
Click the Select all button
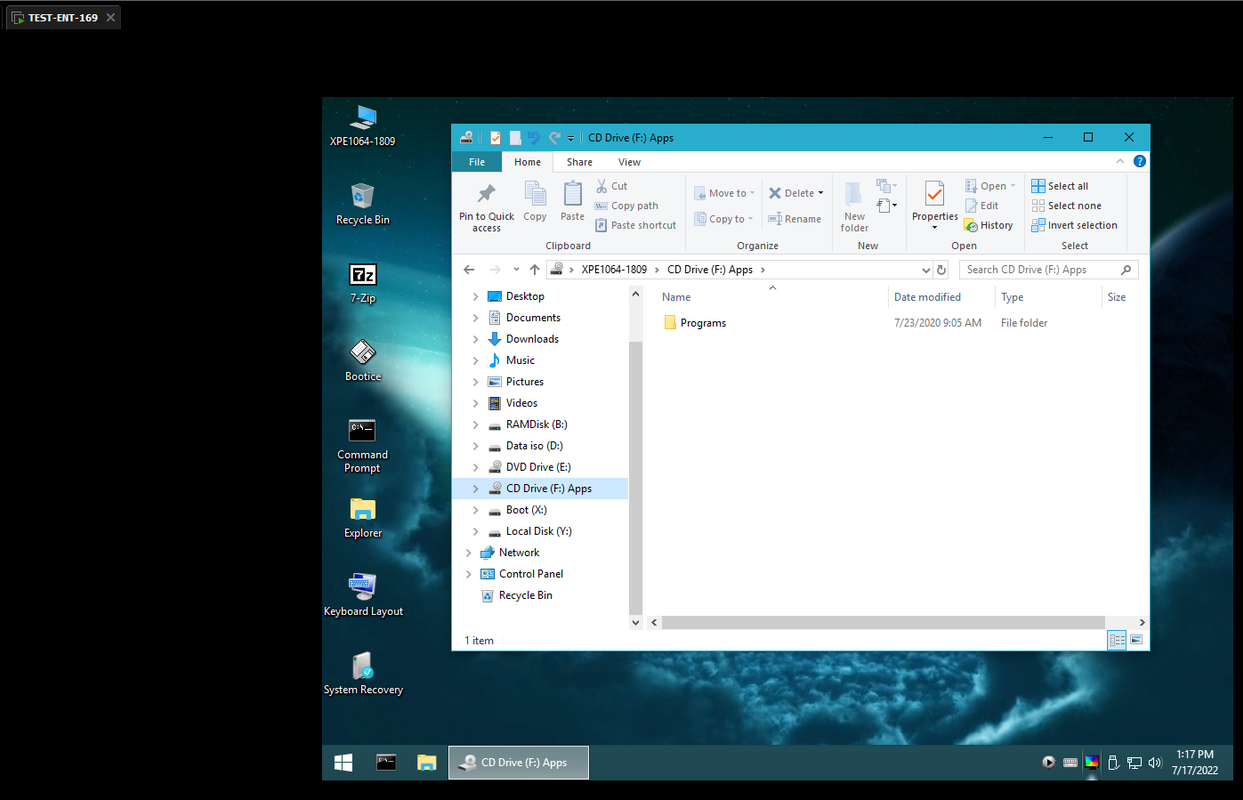(x=1060, y=186)
